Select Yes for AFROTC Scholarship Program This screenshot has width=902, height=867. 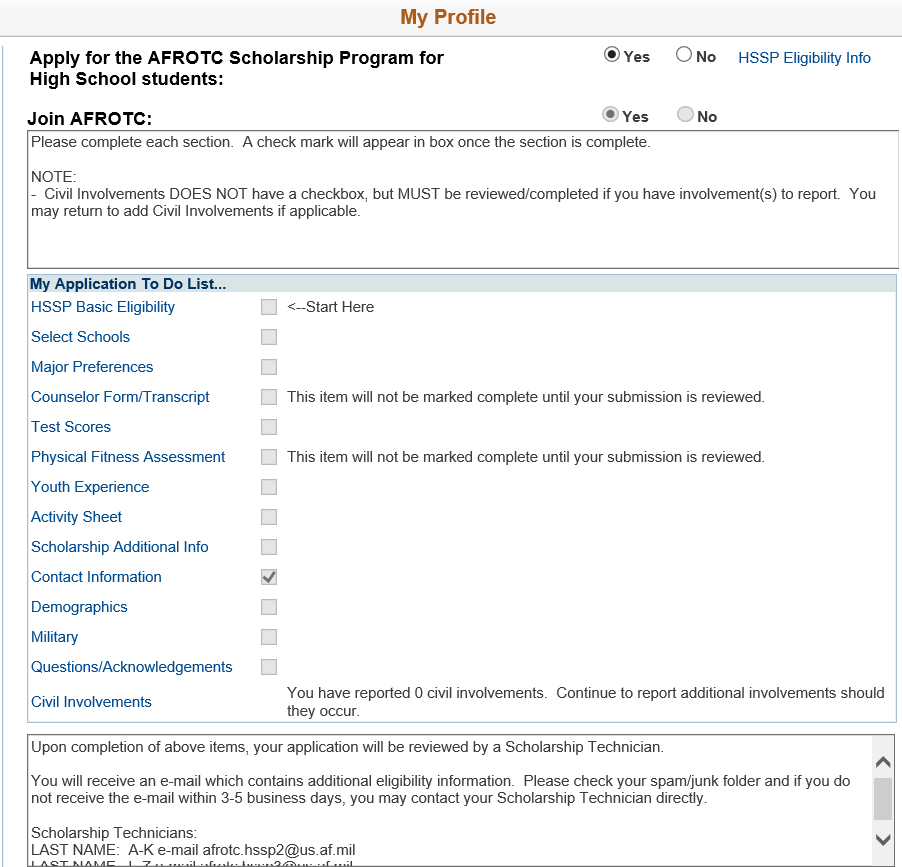612,56
